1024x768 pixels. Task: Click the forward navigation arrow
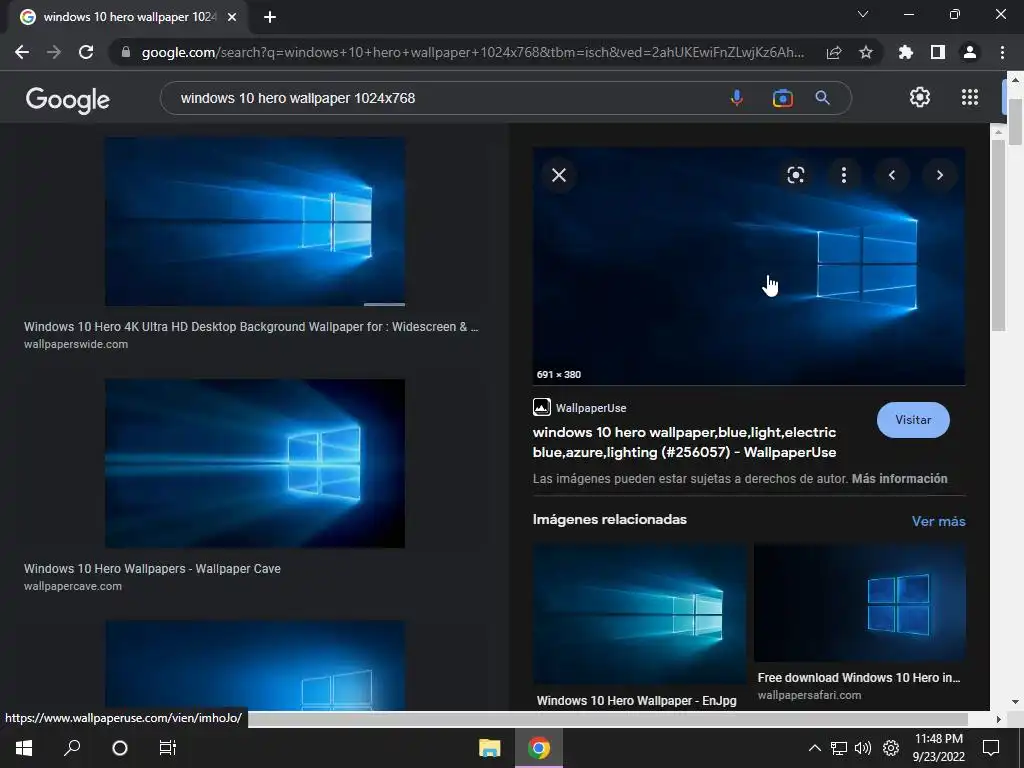point(54,52)
